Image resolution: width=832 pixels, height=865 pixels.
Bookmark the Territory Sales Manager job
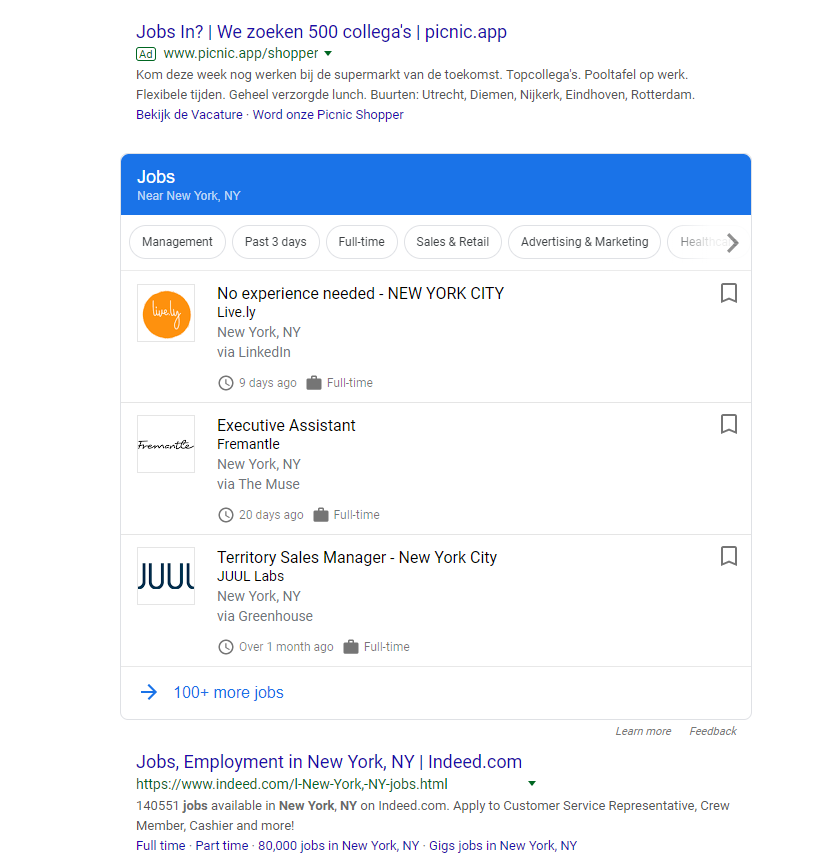729,556
